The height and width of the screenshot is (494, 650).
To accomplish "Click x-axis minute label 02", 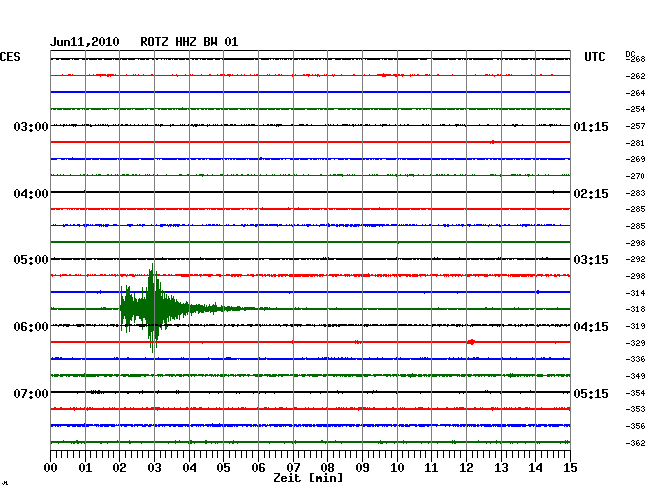I will 119,468.
